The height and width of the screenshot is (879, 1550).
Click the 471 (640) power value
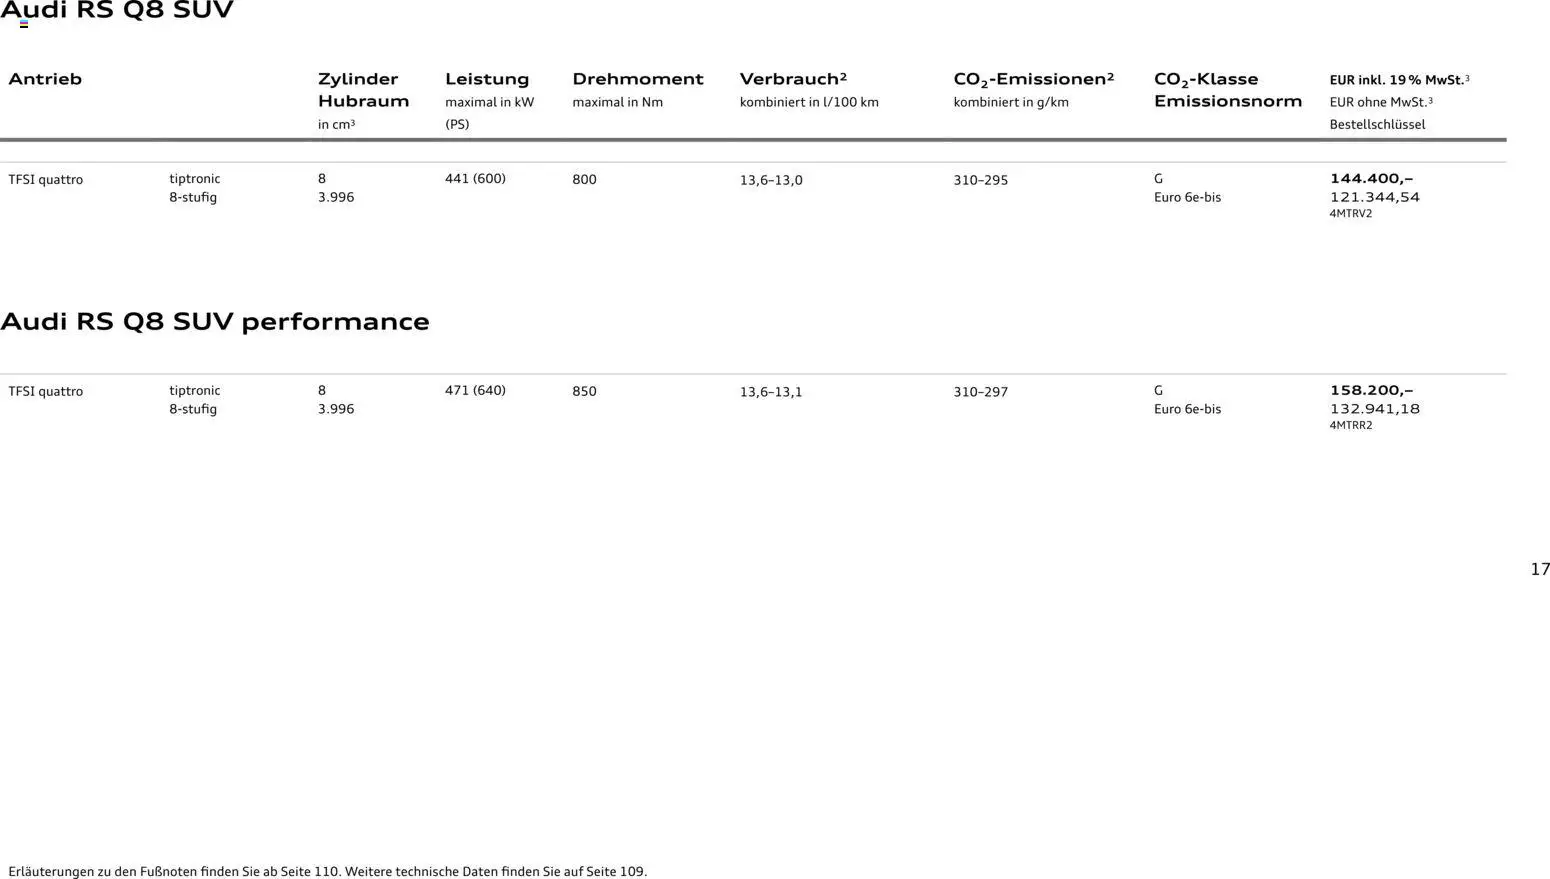475,391
